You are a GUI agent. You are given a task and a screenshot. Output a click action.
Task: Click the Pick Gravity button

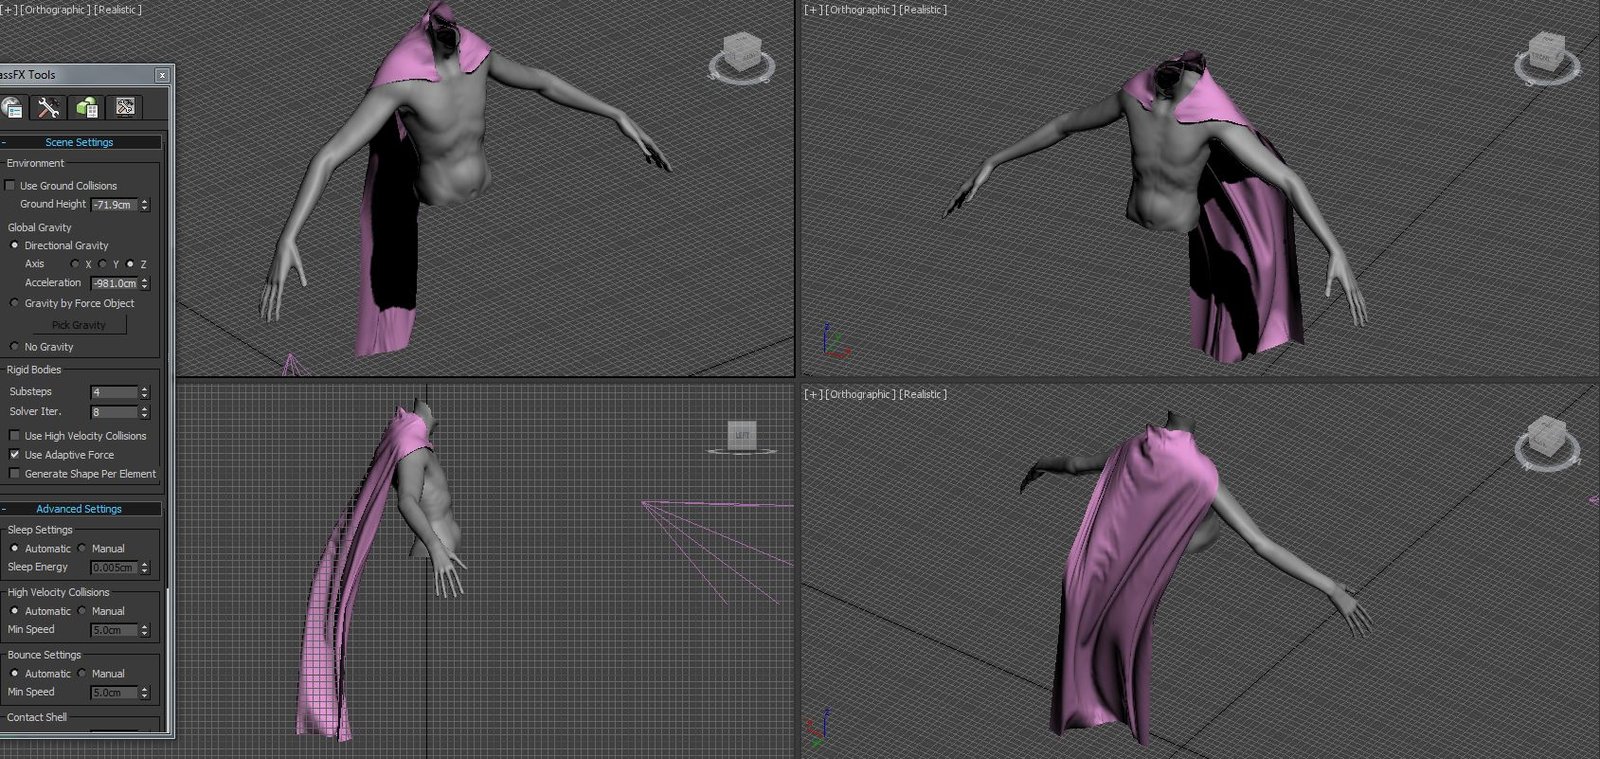click(x=79, y=325)
